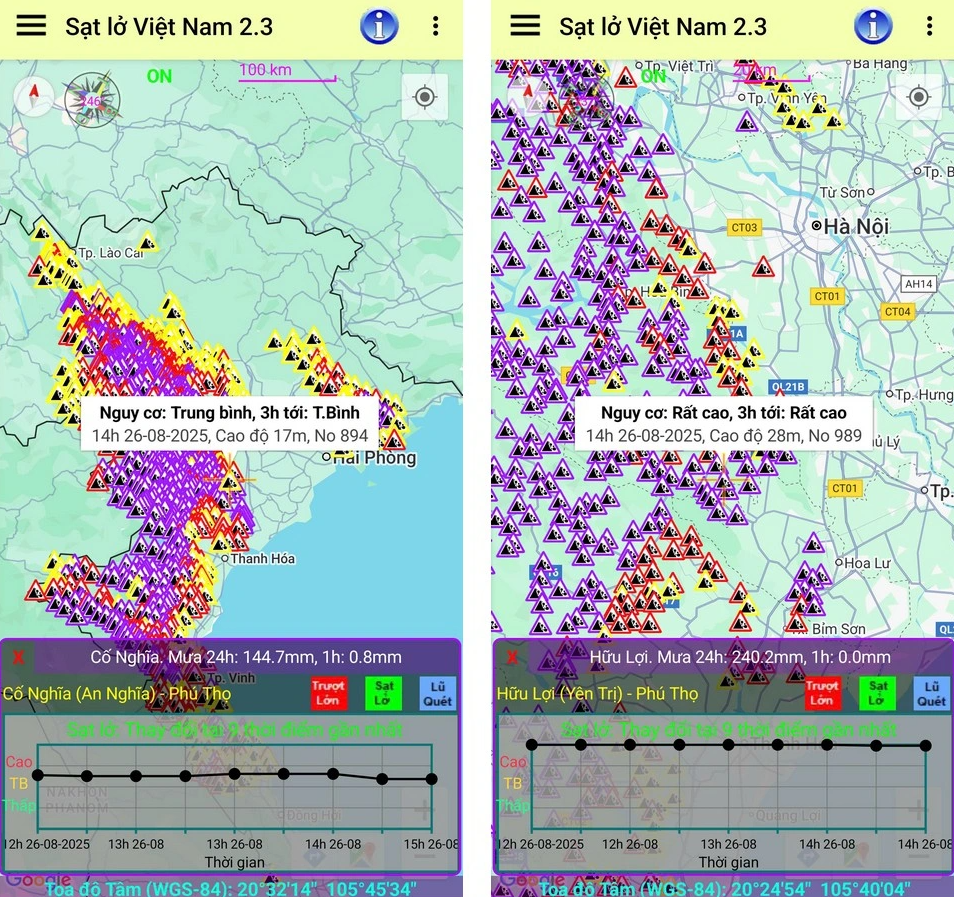Image resolution: width=954 pixels, height=897 pixels.
Task: Tap the CT03 highway badge
Action: tap(744, 228)
